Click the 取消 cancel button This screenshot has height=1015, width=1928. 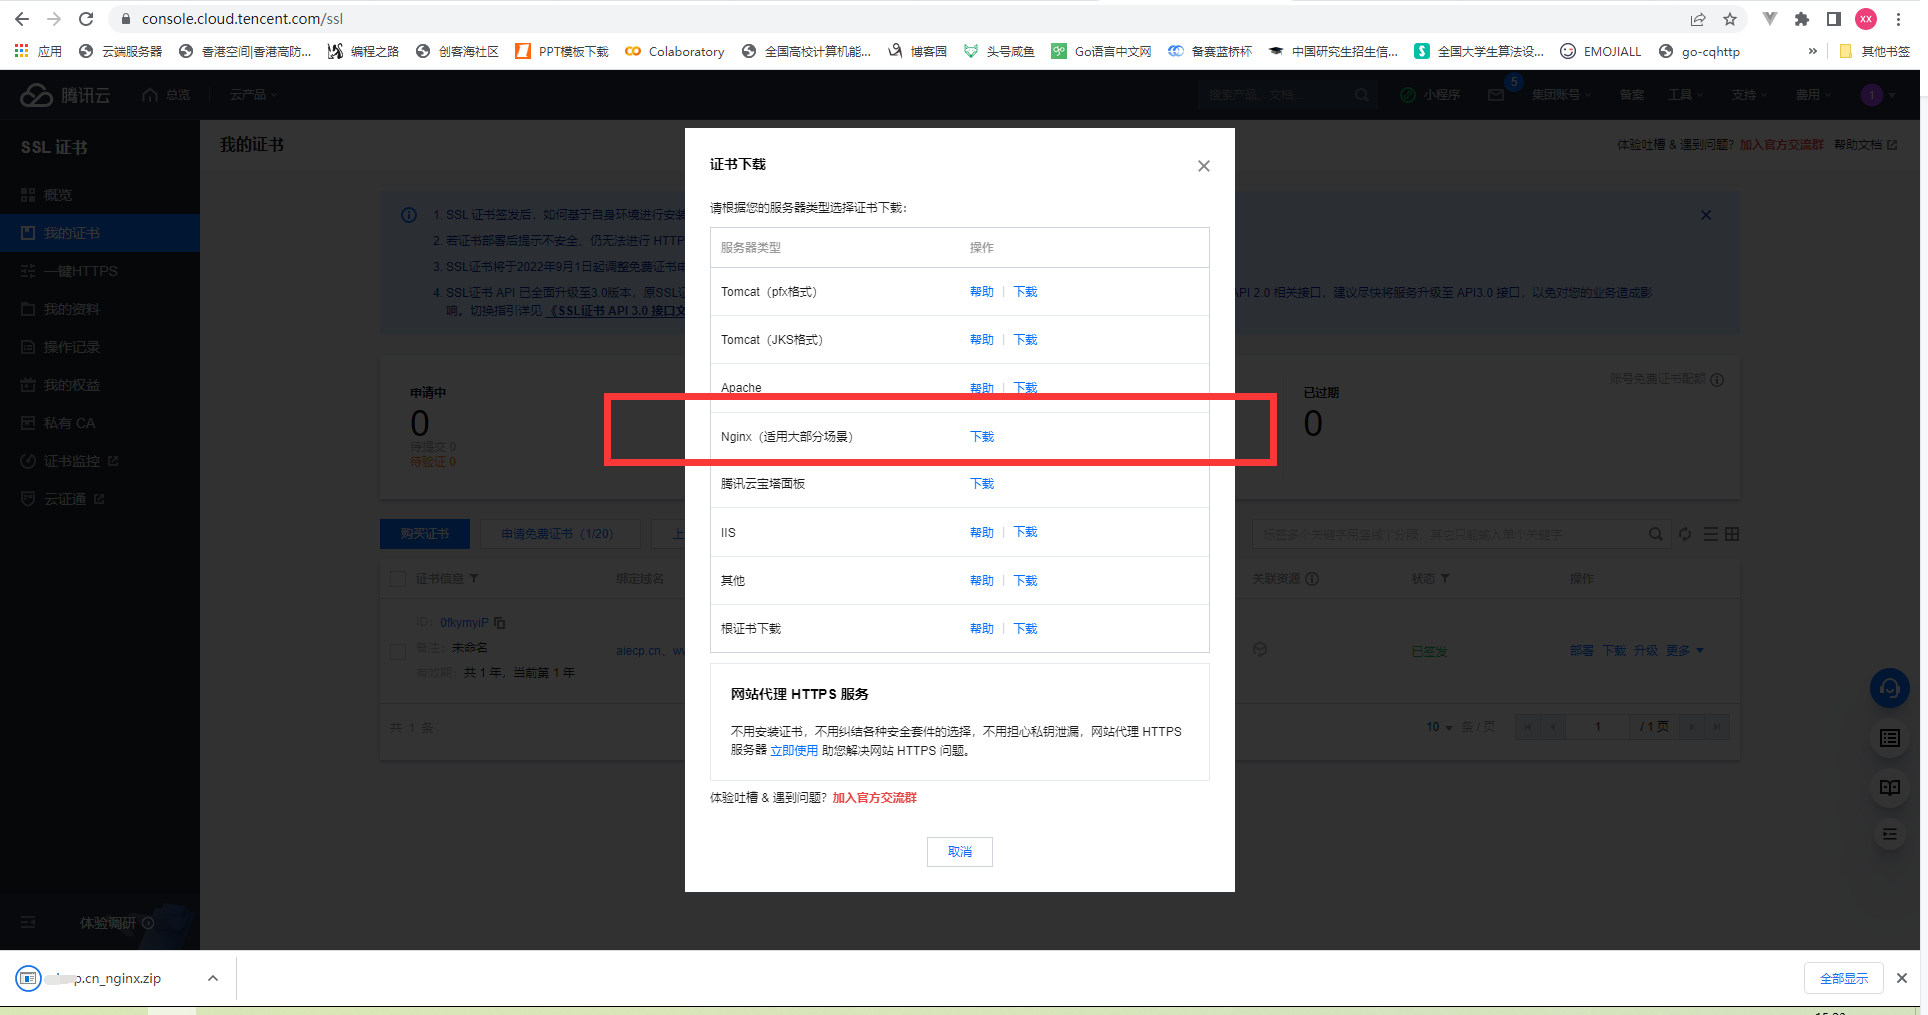(960, 852)
